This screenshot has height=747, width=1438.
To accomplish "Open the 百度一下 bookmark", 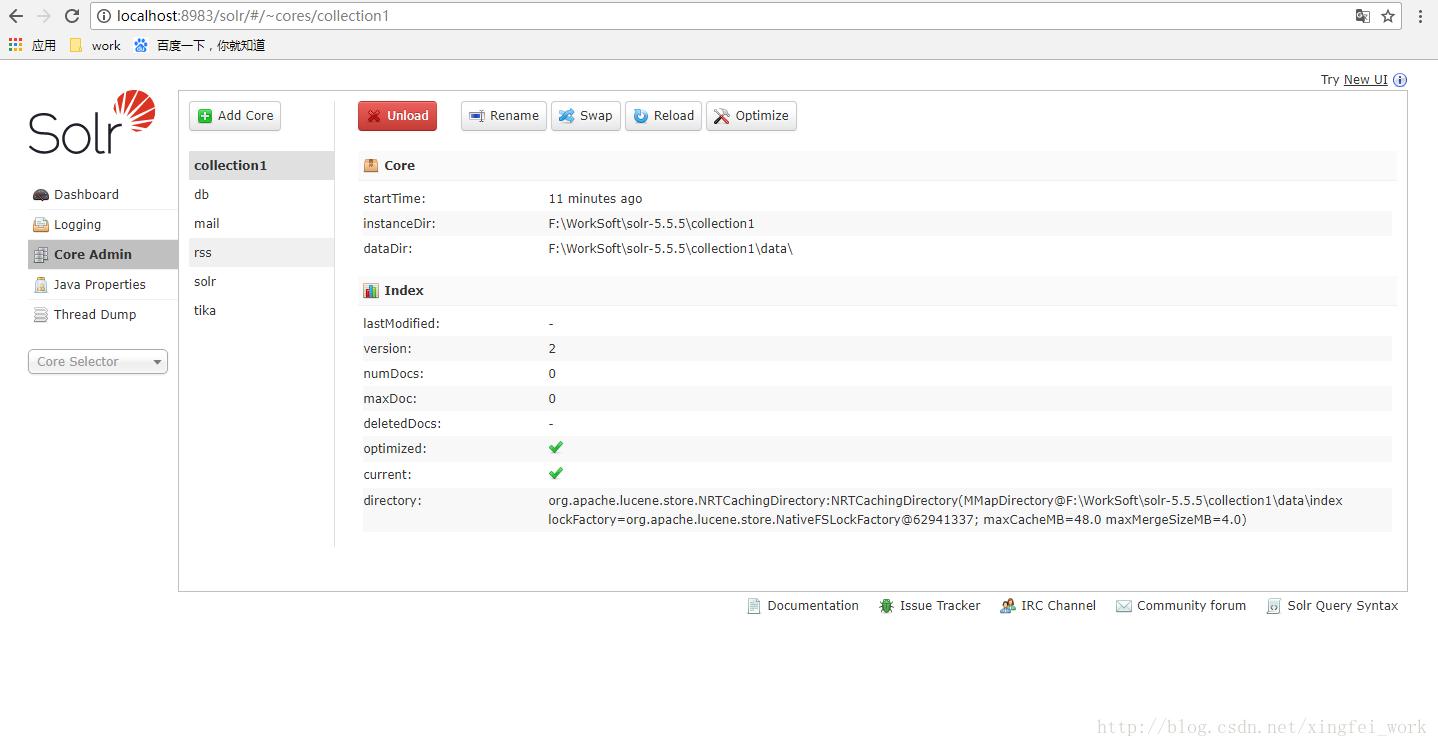I will point(199,45).
